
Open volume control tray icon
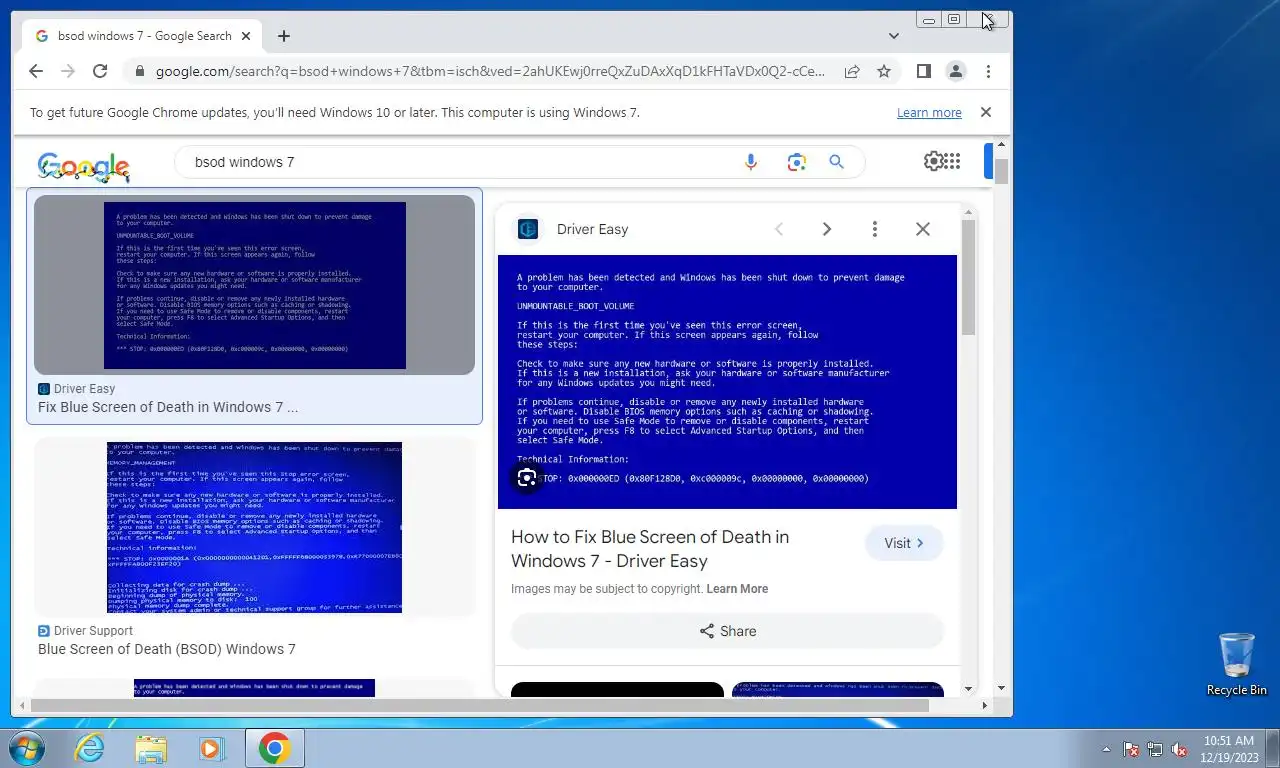click(1179, 749)
